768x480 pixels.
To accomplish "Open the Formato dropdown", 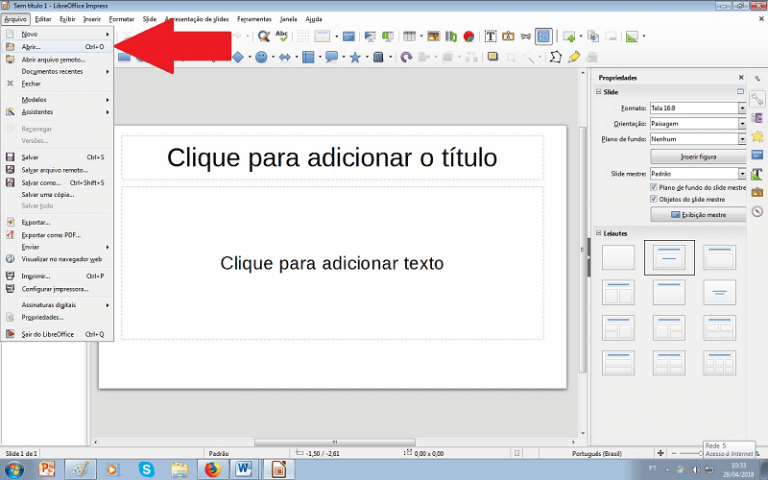I will tap(742, 108).
